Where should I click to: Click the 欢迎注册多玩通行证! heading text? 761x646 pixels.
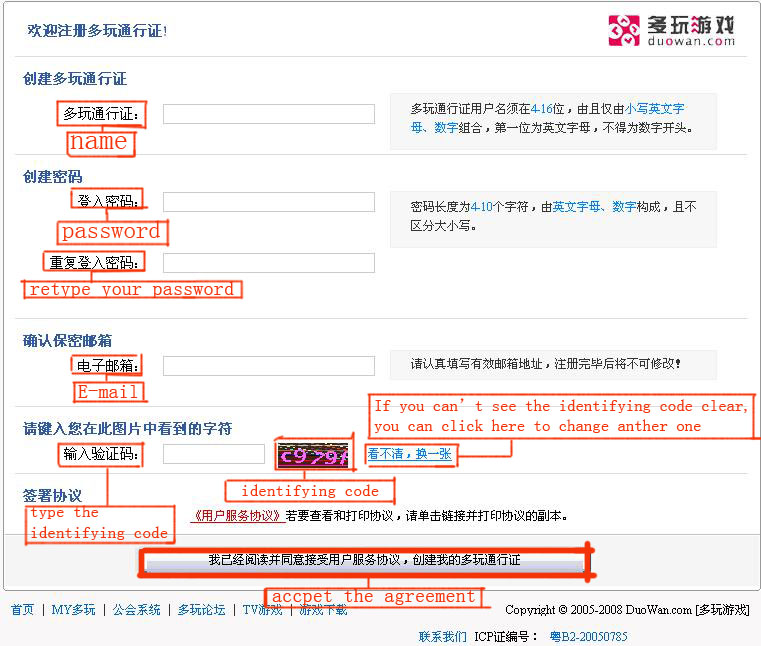click(97, 31)
